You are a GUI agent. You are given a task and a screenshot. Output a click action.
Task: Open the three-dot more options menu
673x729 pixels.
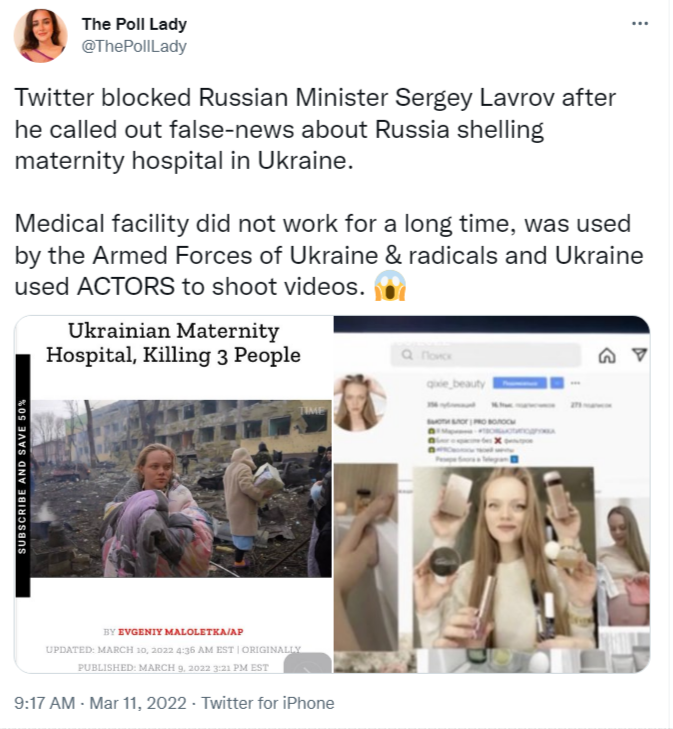[640, 23]
